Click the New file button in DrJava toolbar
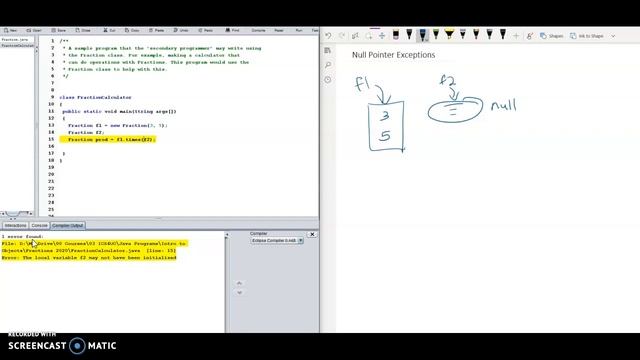 11,30
